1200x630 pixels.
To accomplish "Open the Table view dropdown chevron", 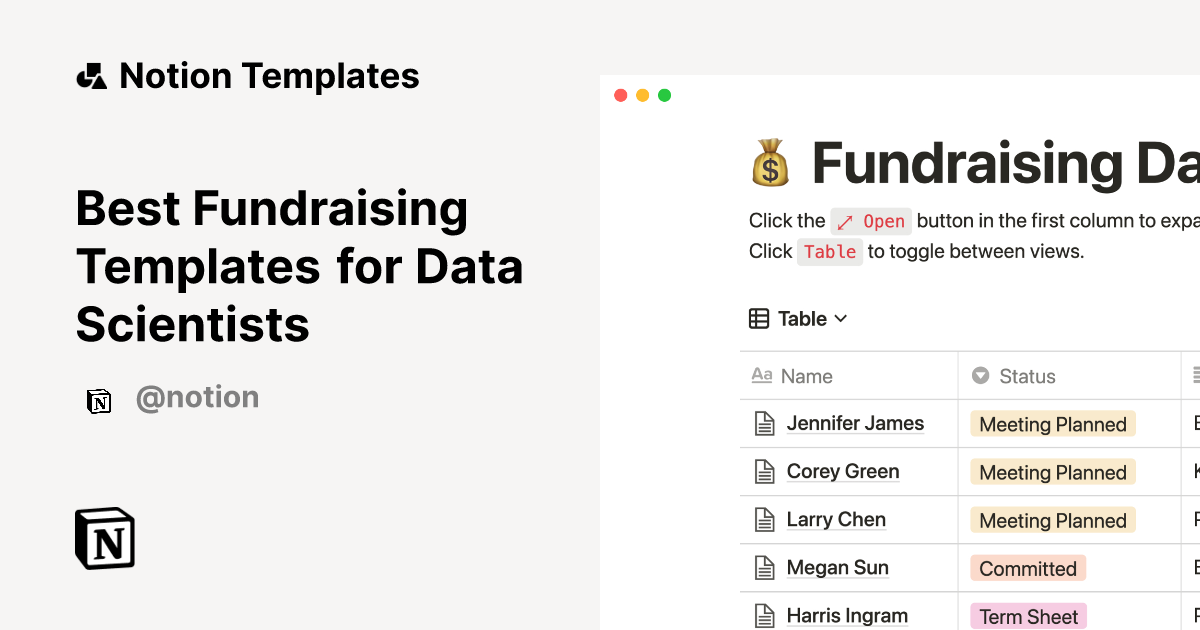I will click(840, 318).
